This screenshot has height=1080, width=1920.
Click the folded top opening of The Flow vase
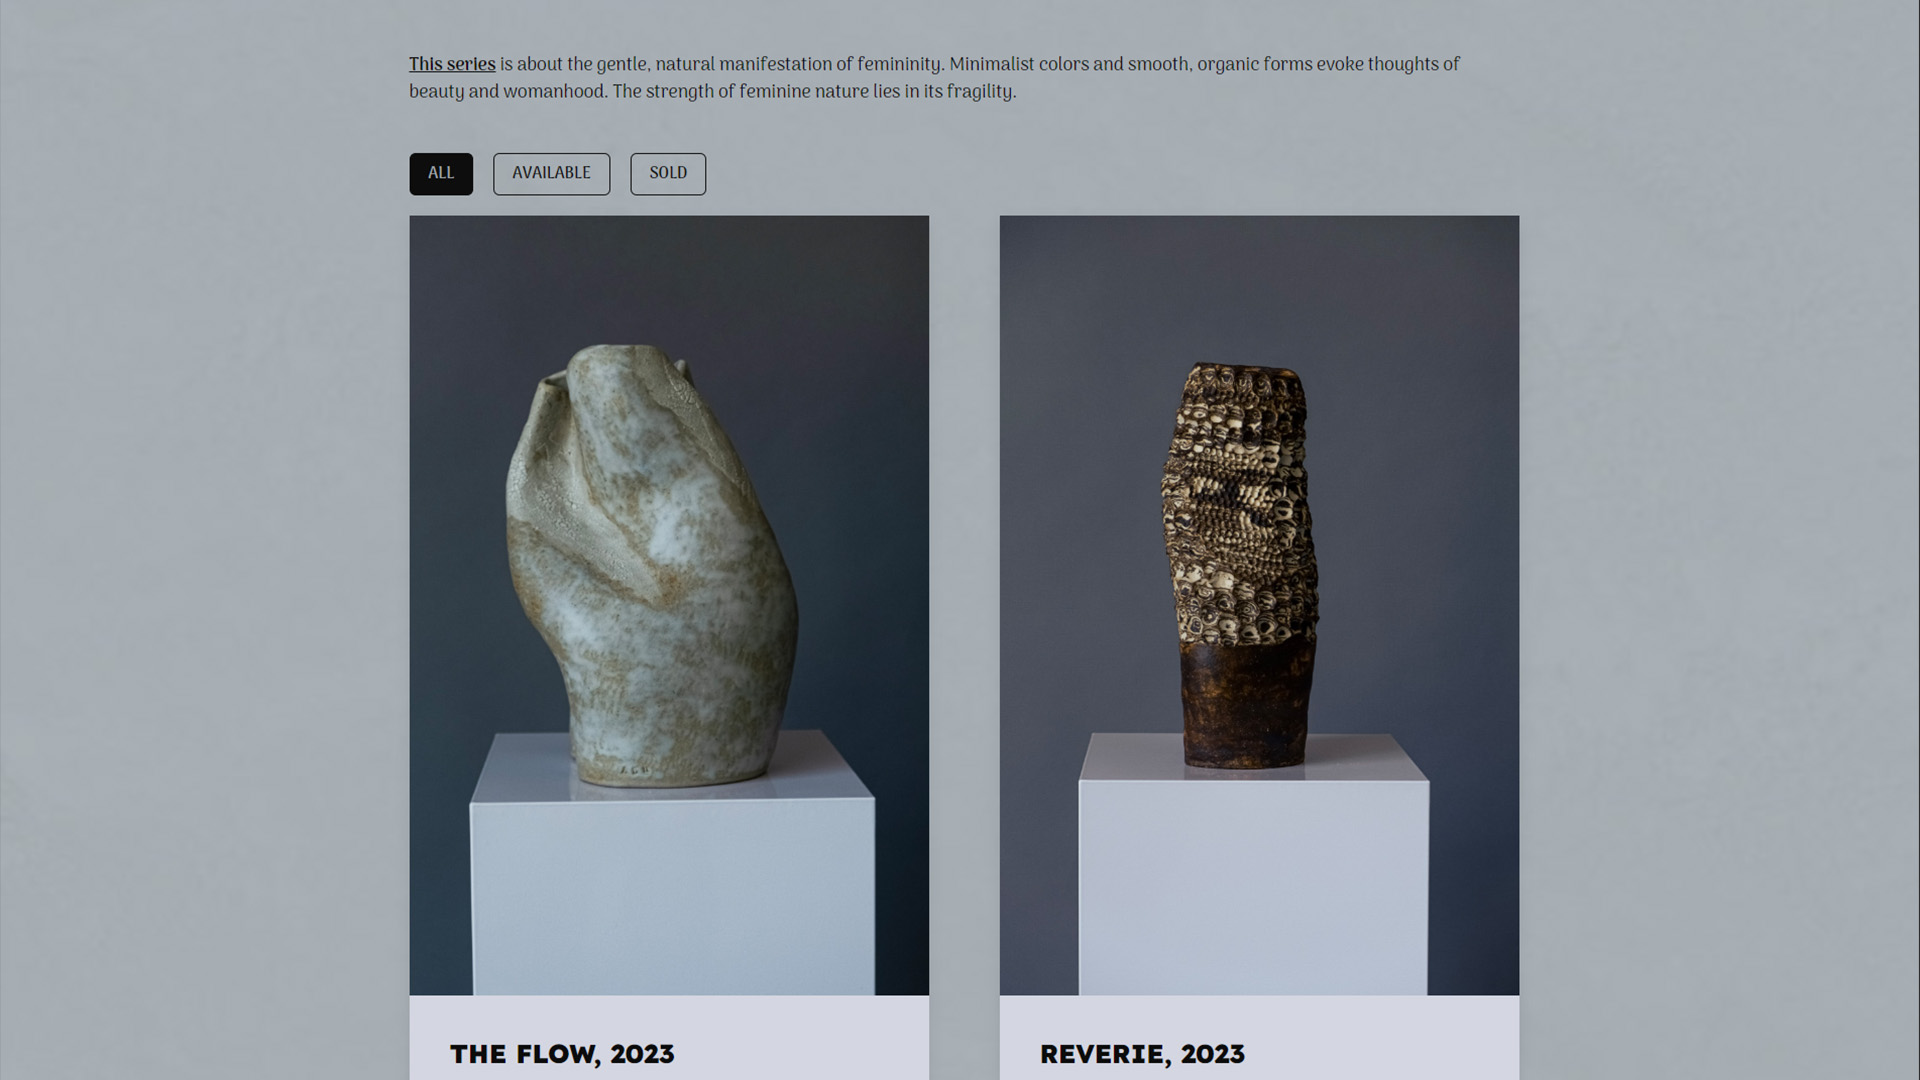(612, 375)
